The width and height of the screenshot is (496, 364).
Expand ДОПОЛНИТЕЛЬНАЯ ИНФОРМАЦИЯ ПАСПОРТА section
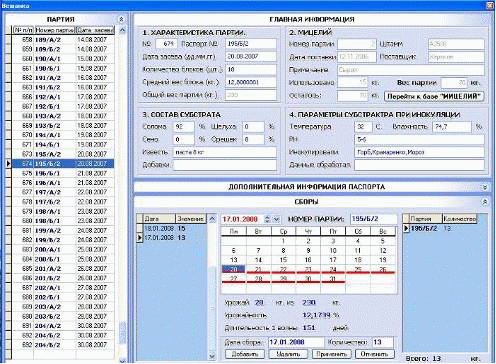[x=485, y=187]
